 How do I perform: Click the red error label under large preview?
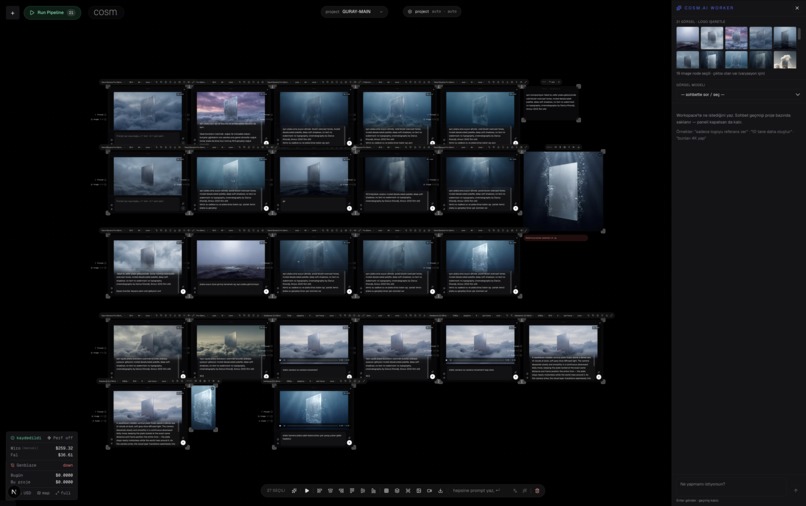pyautogui.click(x=555, y=238)
